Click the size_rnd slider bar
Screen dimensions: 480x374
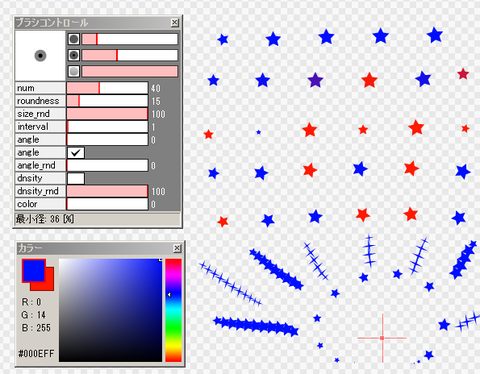point(107,114)
